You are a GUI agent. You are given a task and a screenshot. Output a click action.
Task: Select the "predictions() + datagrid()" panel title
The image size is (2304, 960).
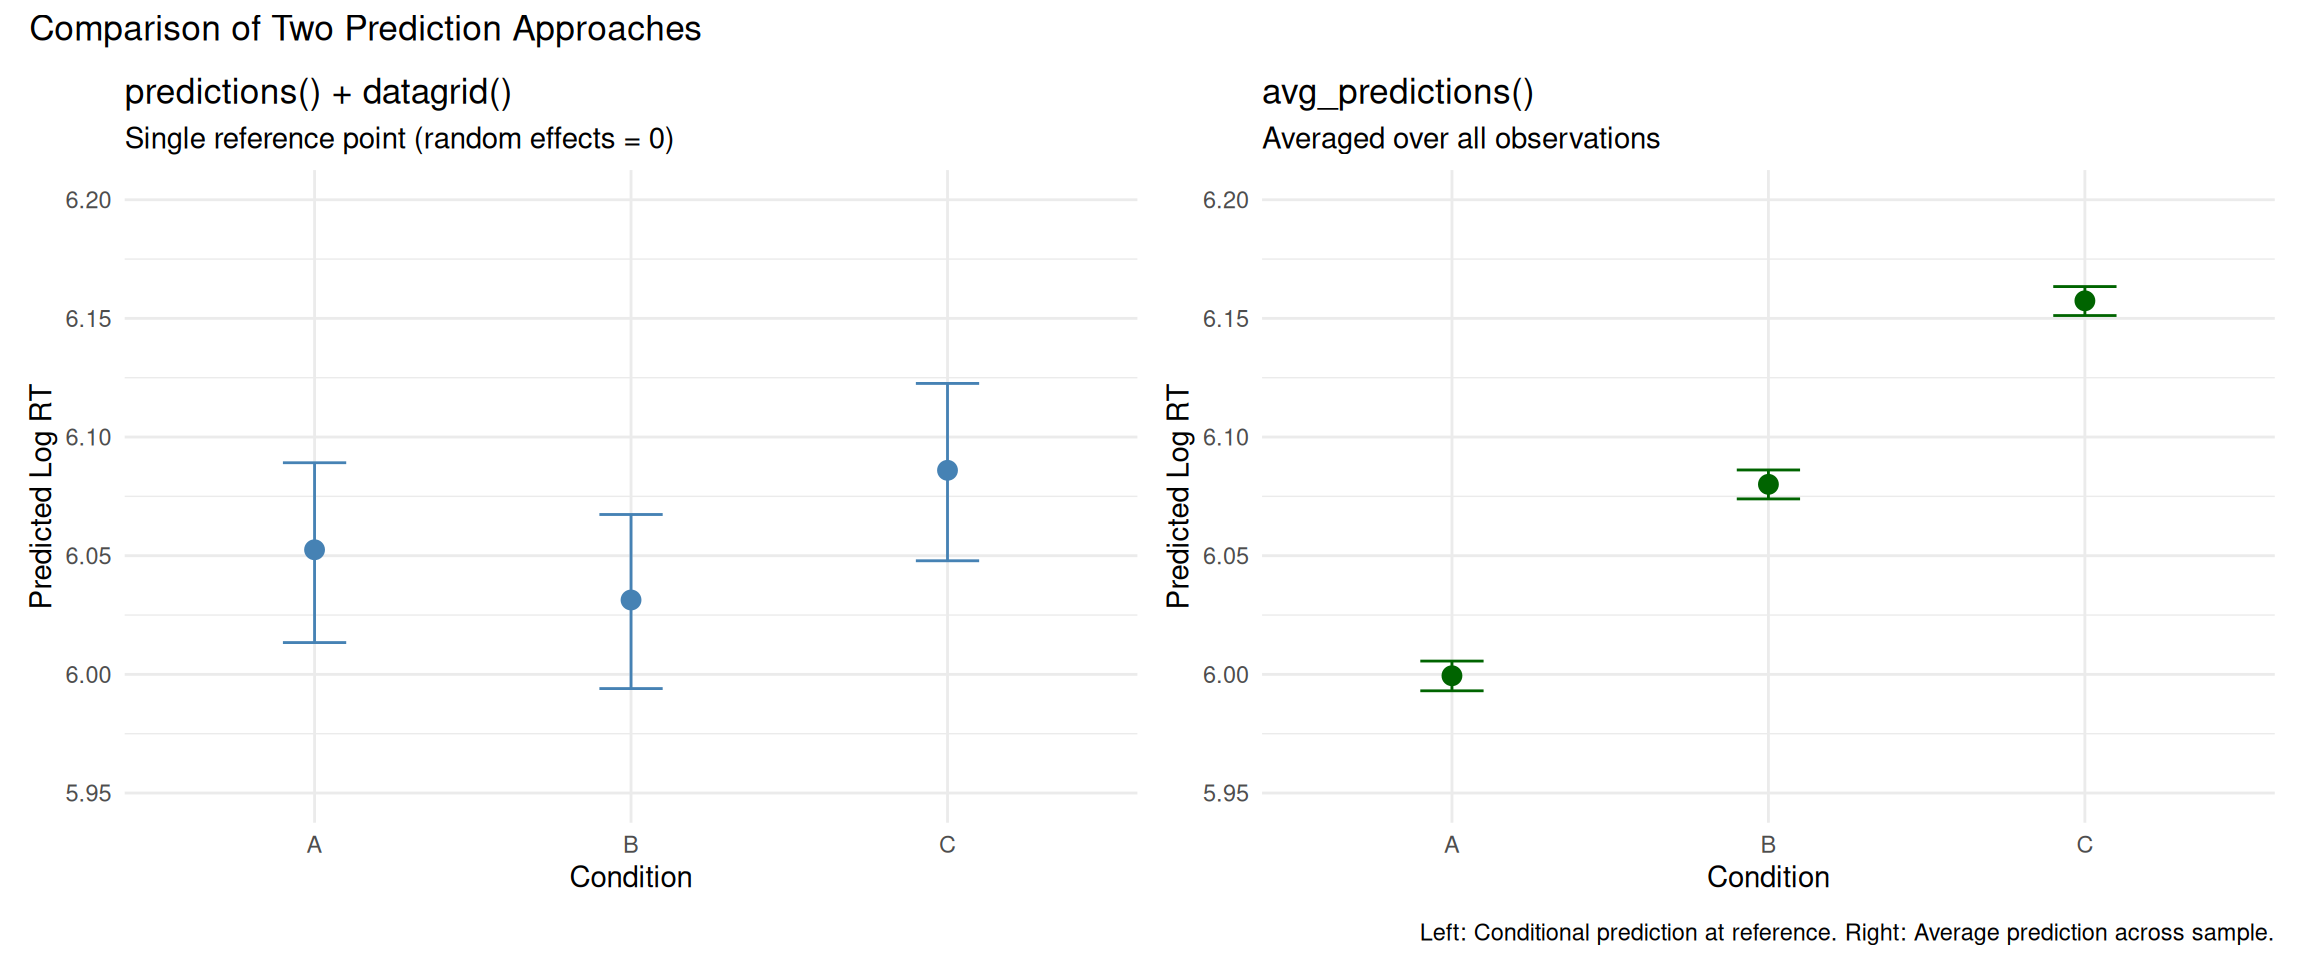pos(318,92)
